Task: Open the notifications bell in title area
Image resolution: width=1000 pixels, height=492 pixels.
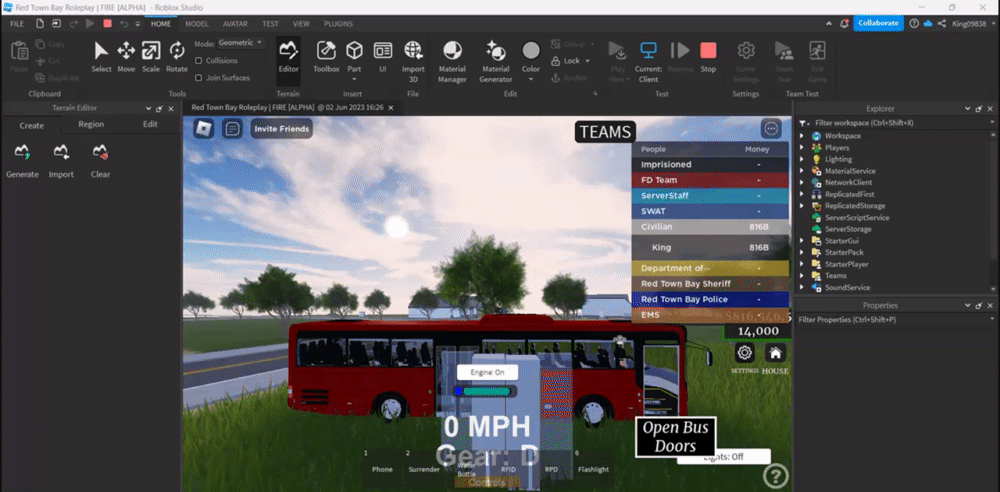Action: (x=844, y=24)
